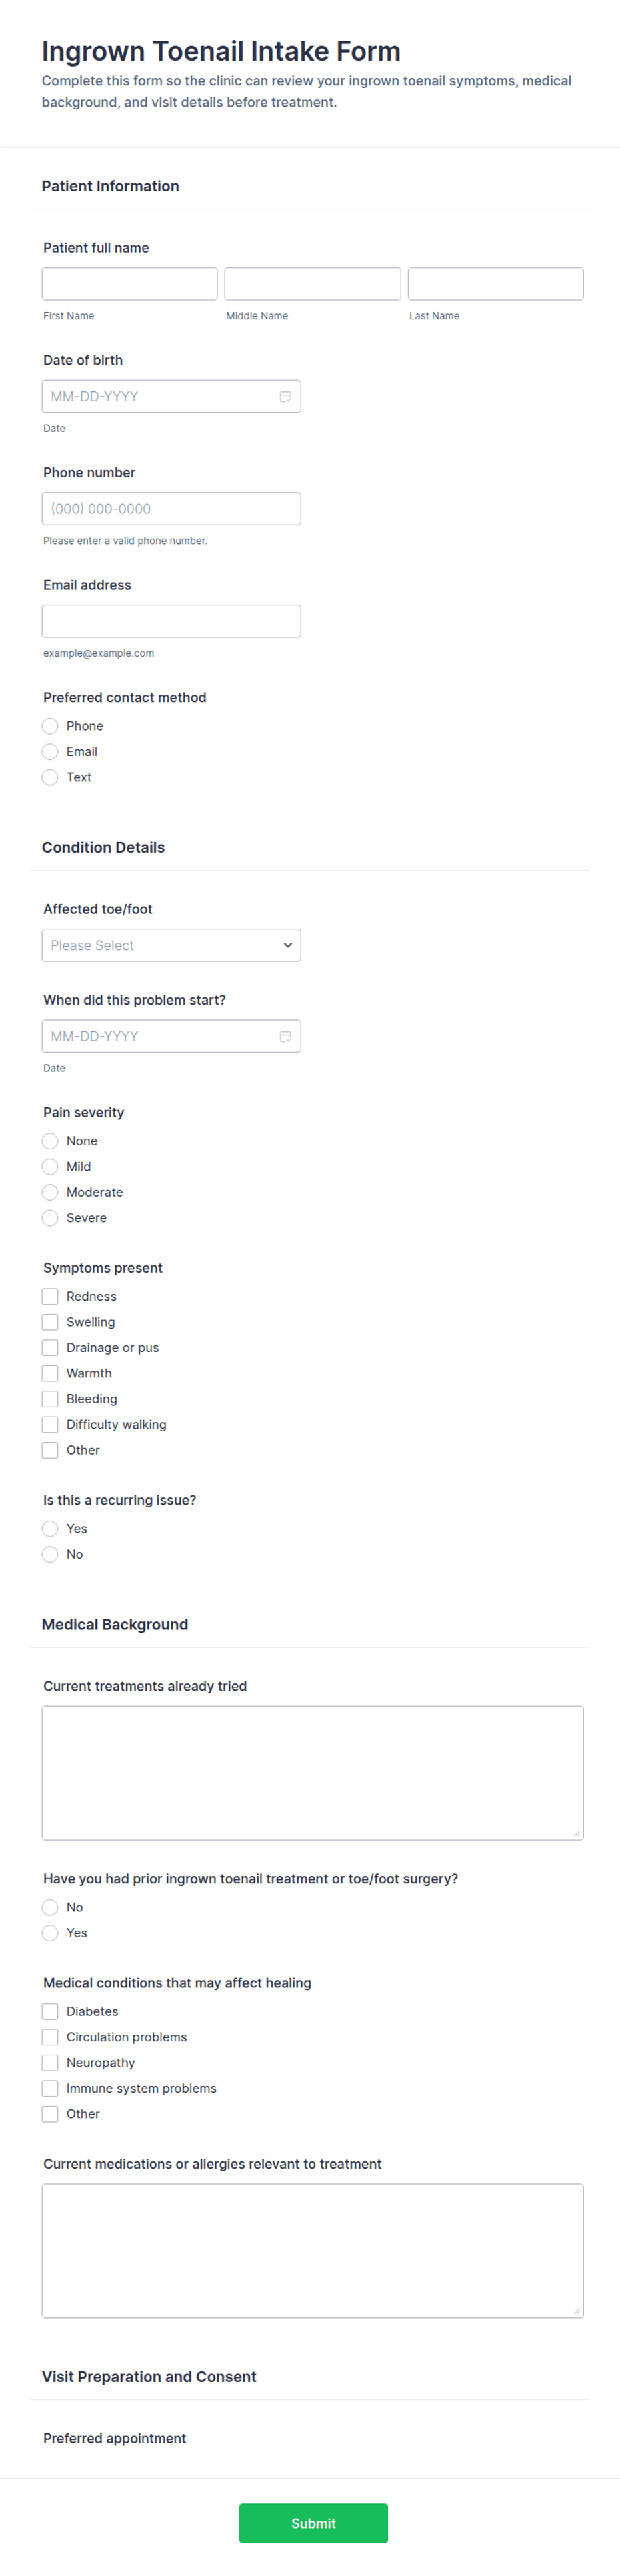This screenshot has height=2576, width=620.
Task: Select Phone as preferred contact method
Action: 50,726
